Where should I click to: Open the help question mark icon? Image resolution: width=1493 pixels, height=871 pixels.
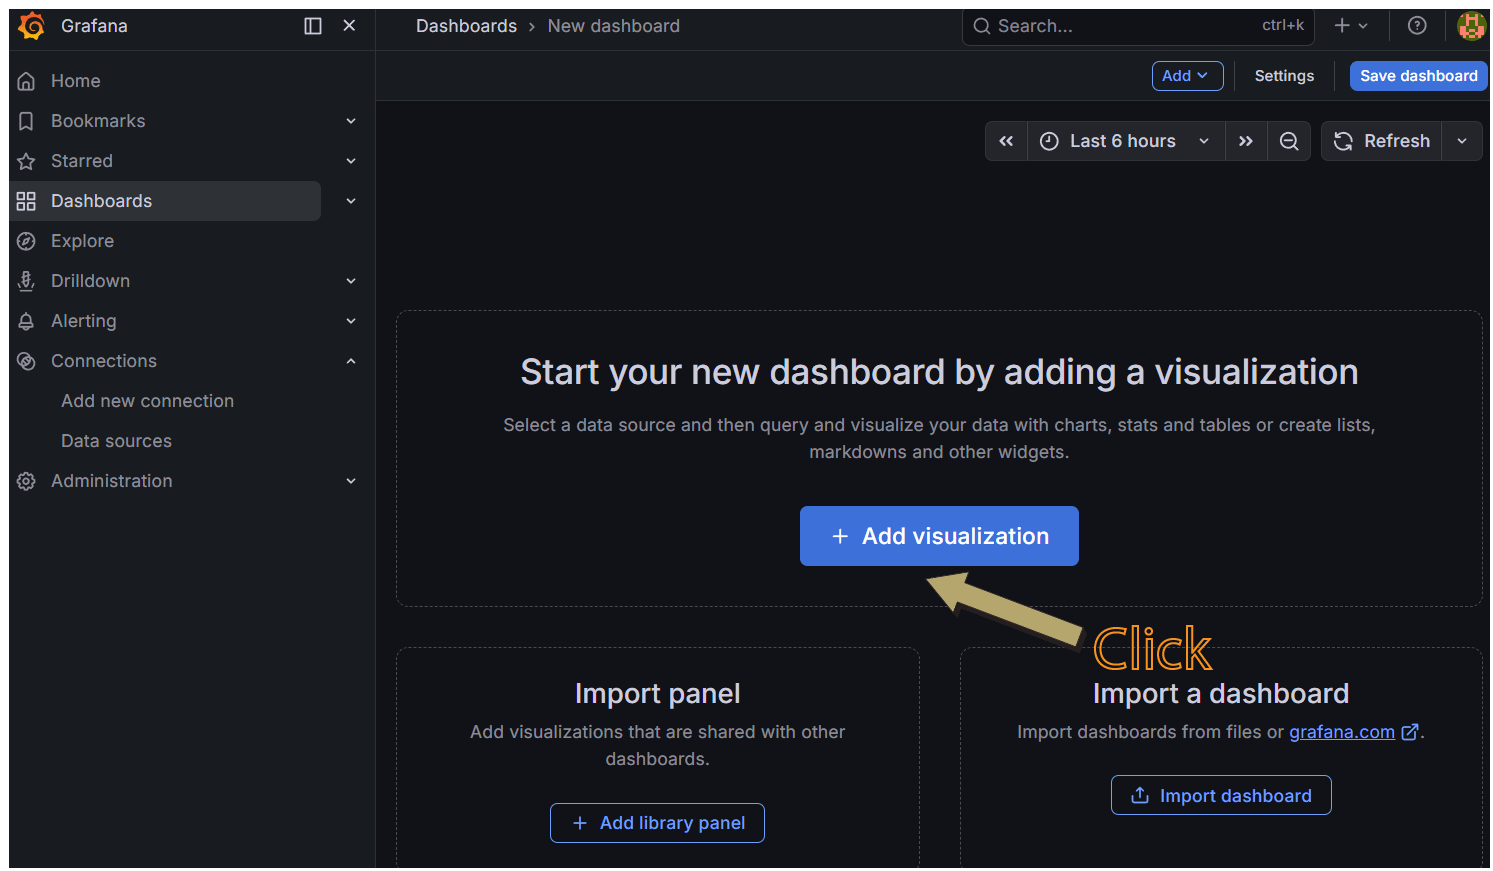(x=1417, y=26)
